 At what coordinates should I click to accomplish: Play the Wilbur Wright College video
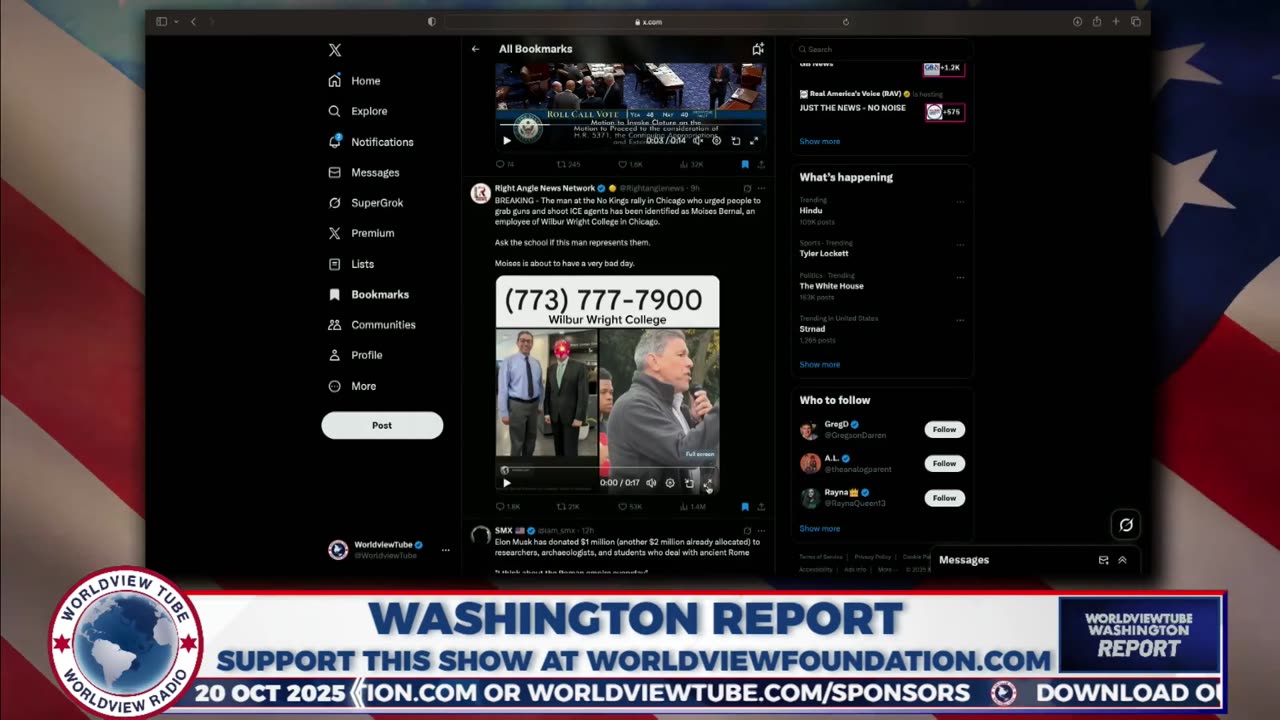coord(507,483)
